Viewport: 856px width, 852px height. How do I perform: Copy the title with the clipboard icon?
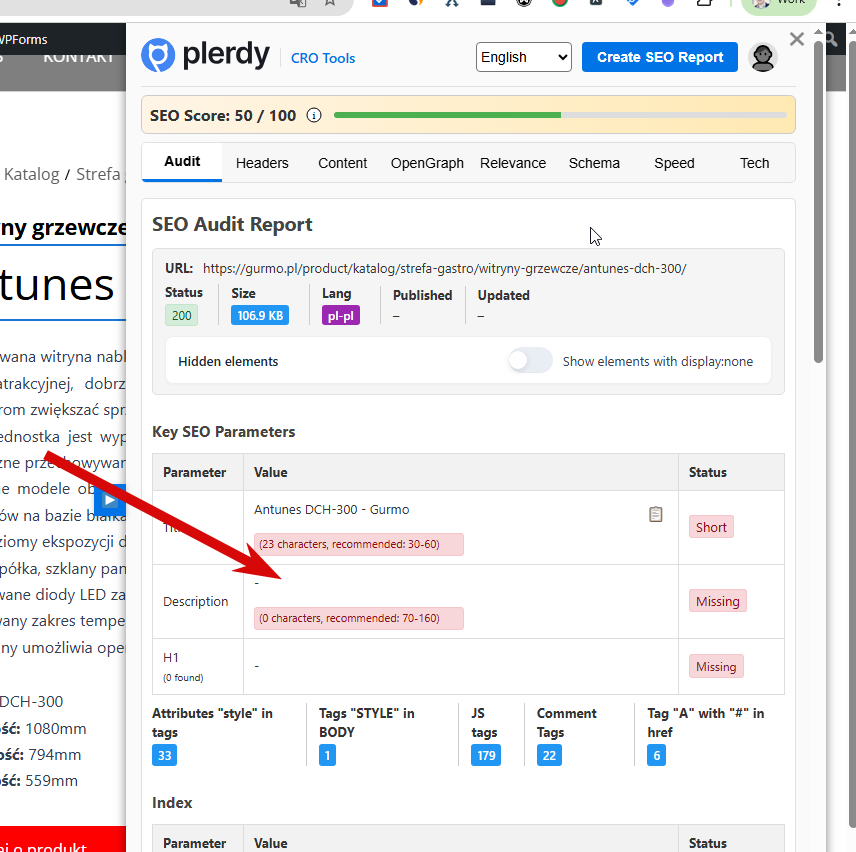coord(656,514)
